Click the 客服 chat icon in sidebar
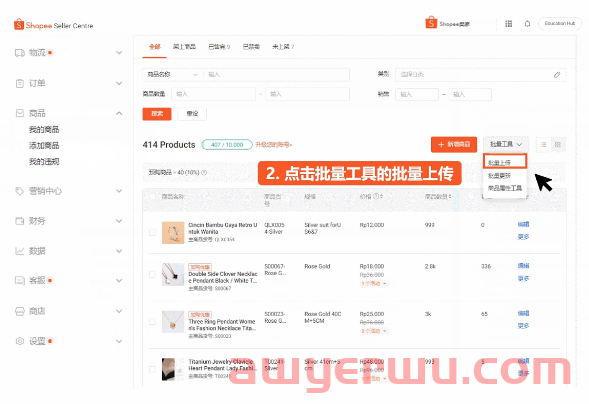Viewport: 589px width, 404px height. (x=20, y=280)
